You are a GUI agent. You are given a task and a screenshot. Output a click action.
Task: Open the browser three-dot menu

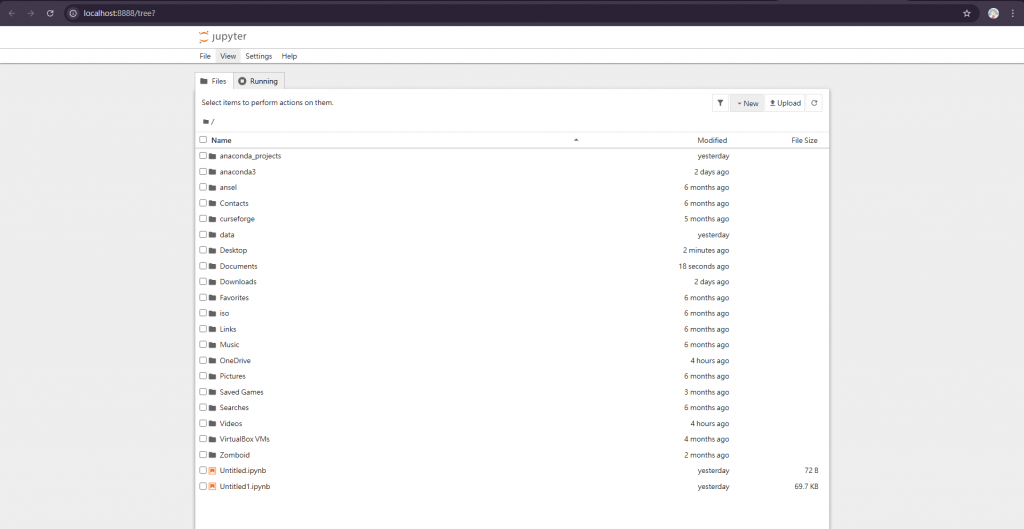[1012, 13]
